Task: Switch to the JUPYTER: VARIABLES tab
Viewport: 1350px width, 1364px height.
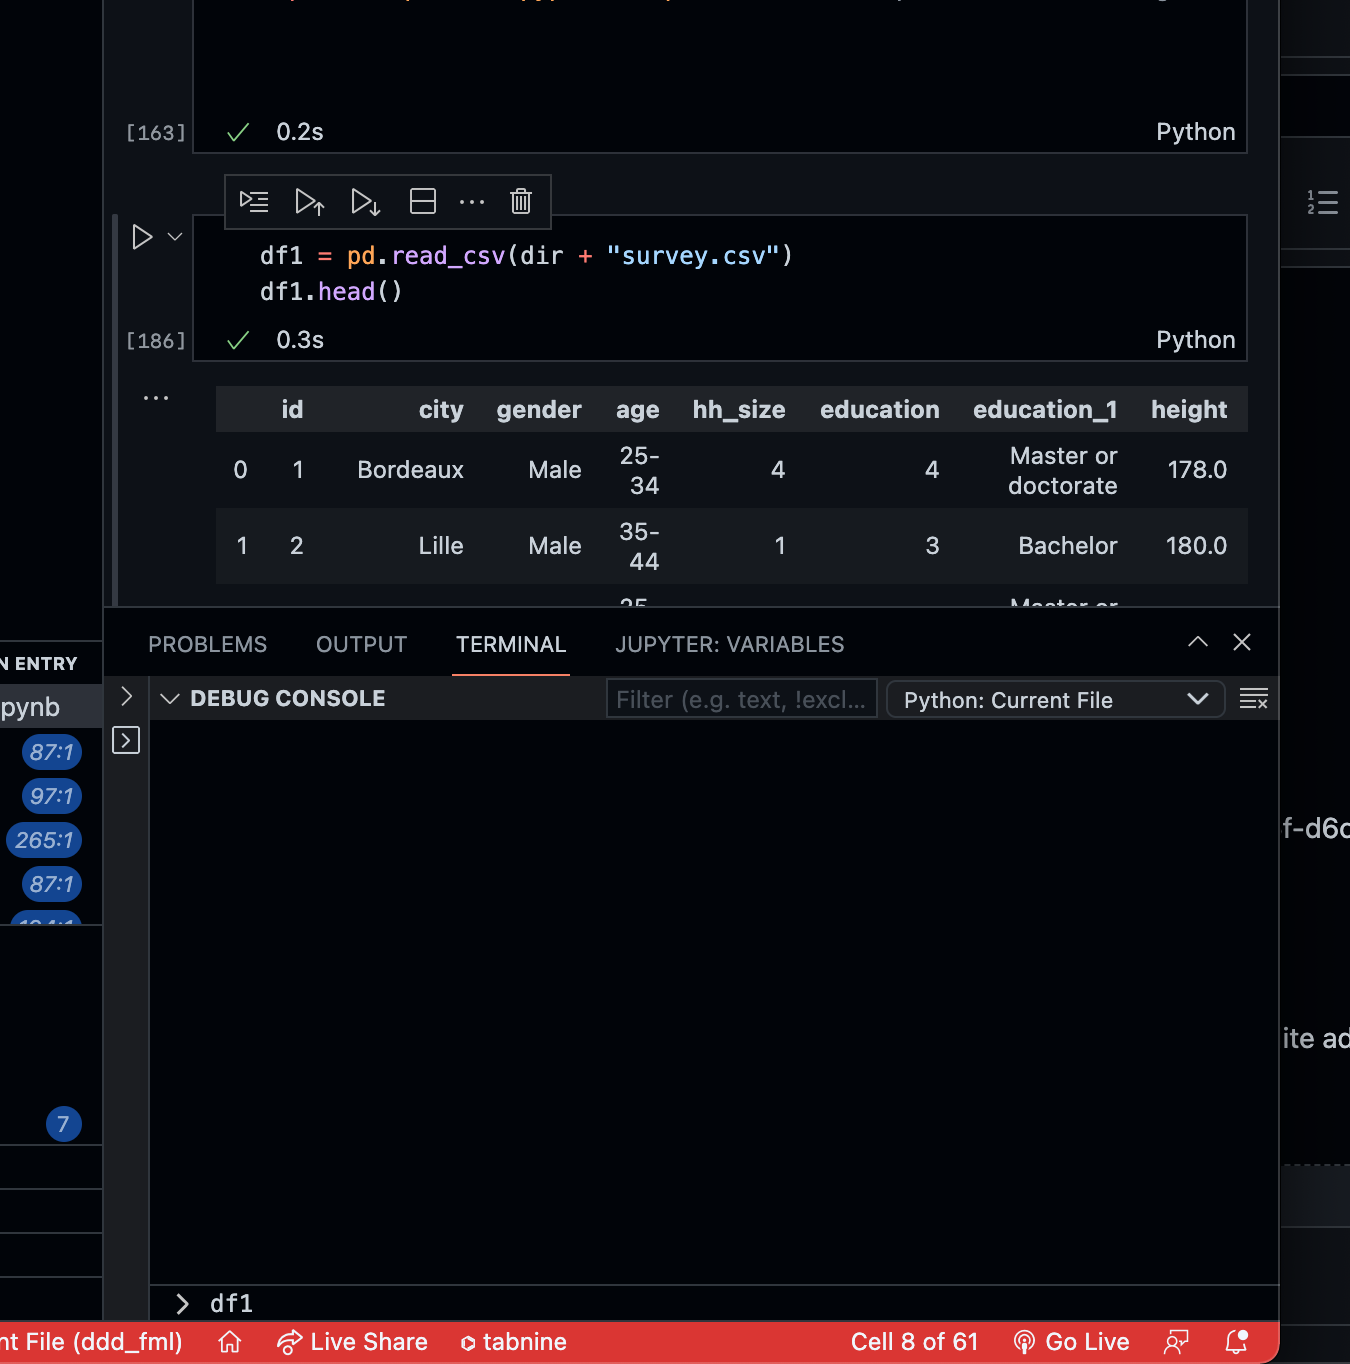Action: pos(729,644)
